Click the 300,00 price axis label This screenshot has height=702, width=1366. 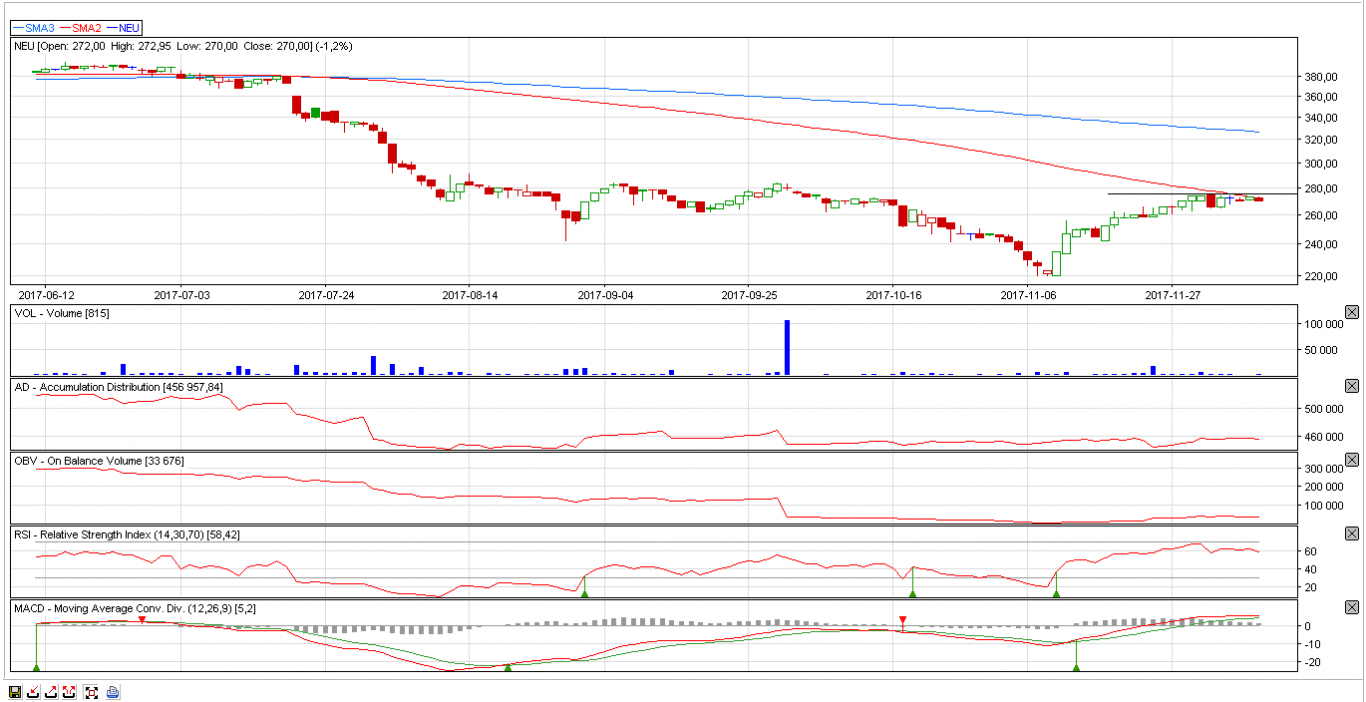[1321, 164]
